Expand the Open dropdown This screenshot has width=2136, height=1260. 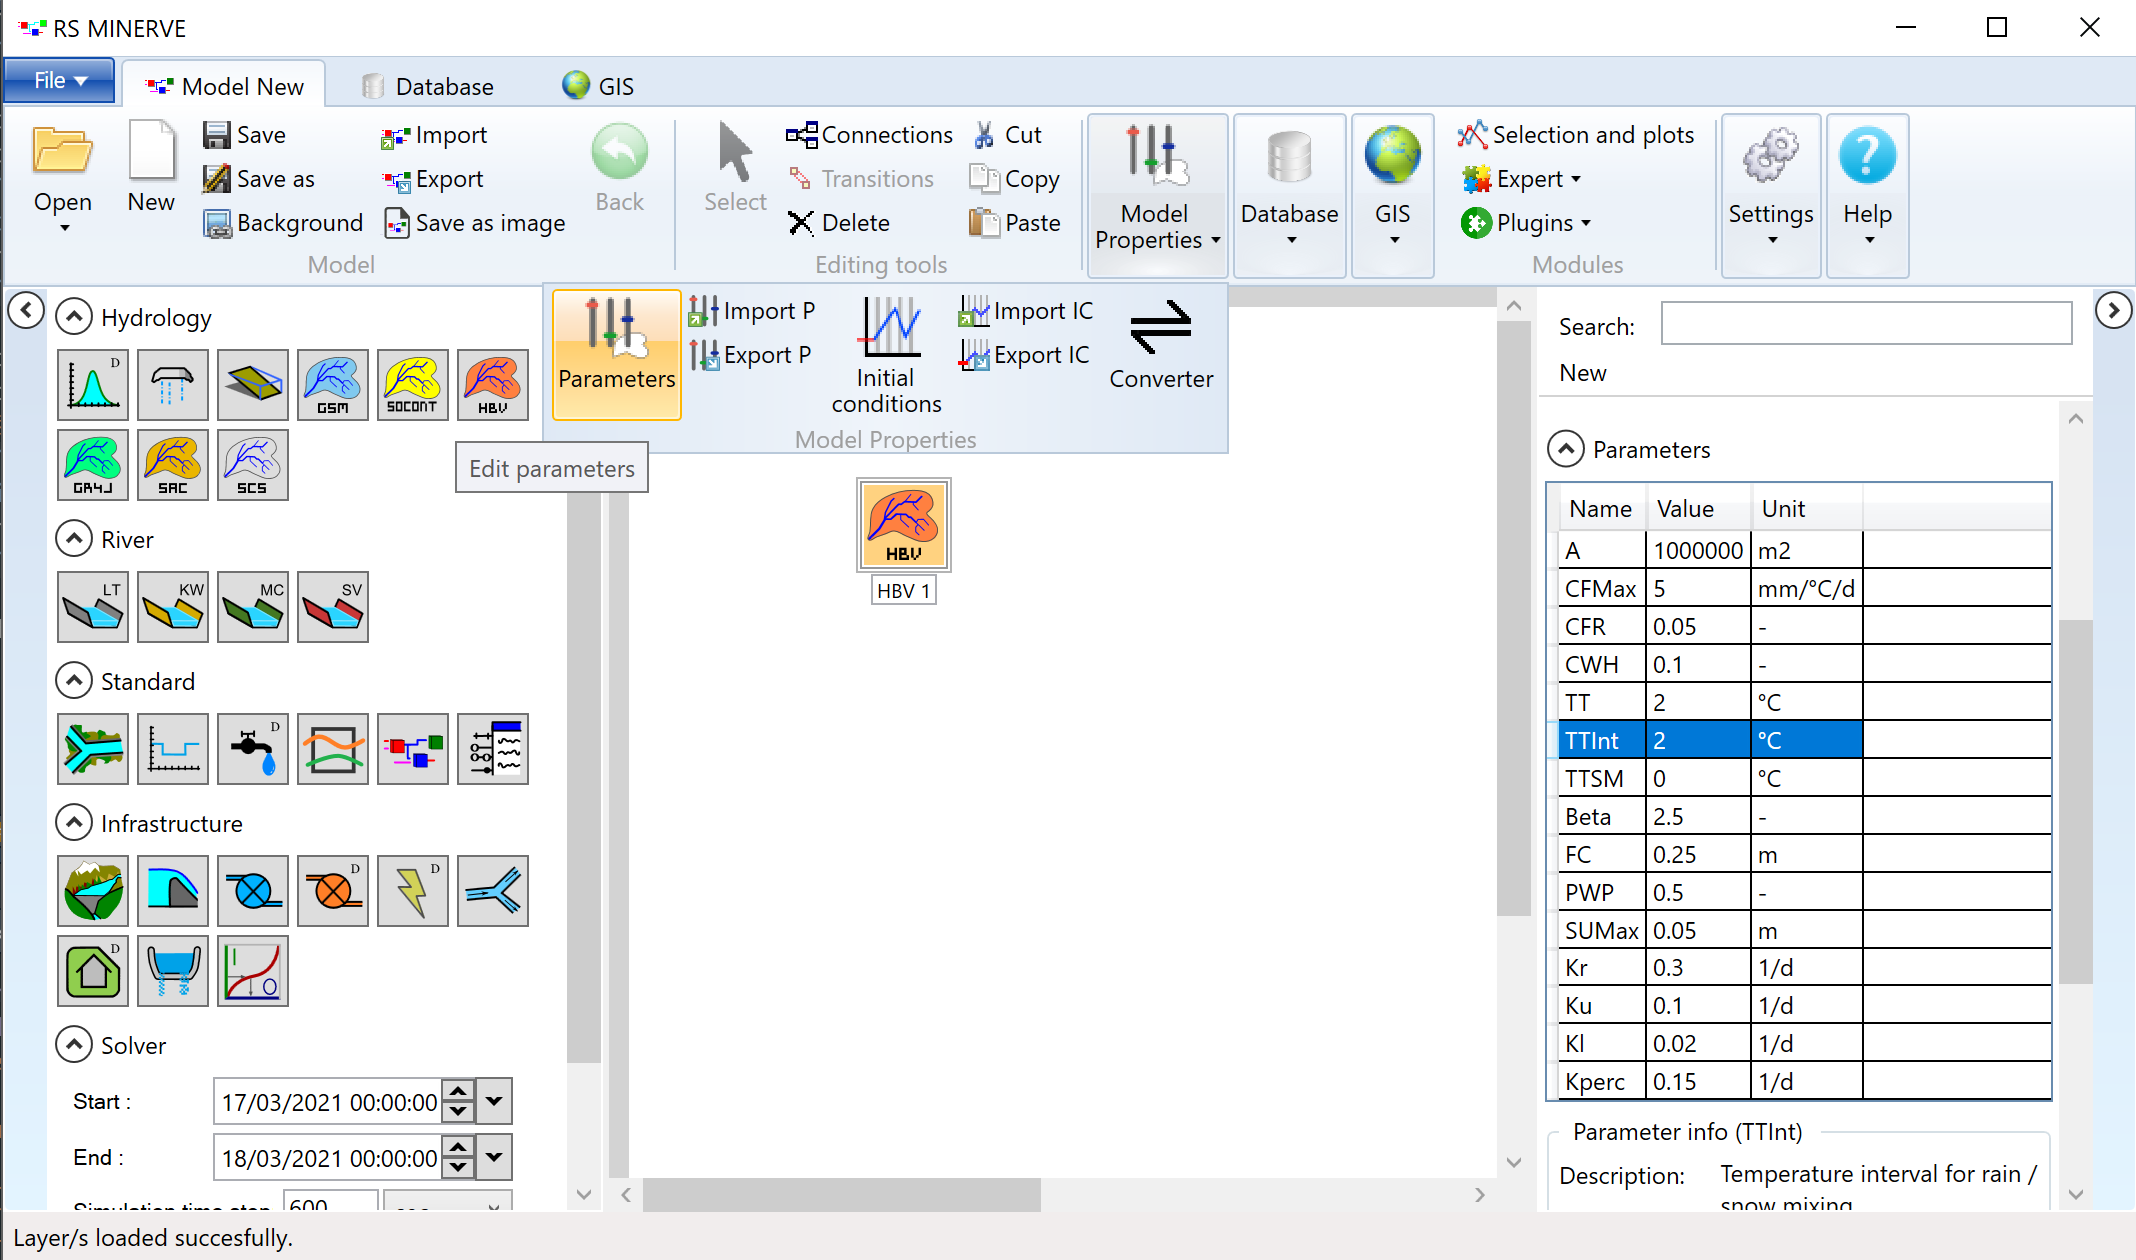point(64,228)
